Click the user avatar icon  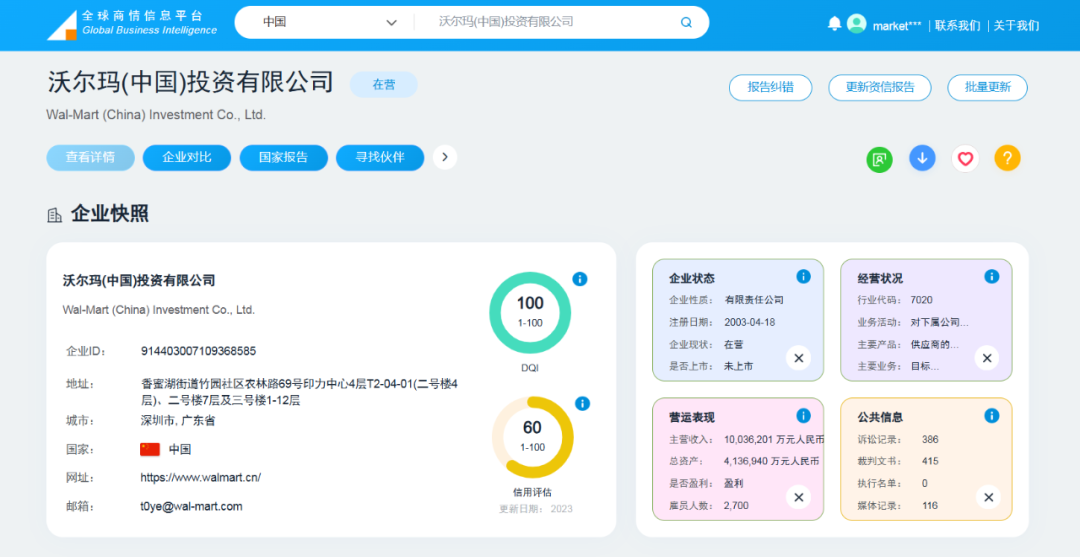pos(856,24)
